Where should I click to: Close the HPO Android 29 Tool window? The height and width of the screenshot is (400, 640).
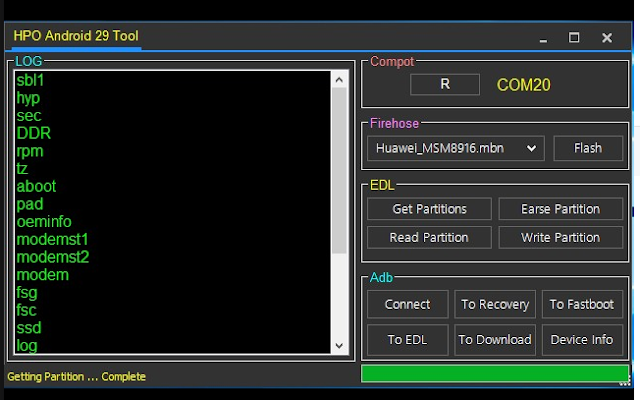(607, 38)
